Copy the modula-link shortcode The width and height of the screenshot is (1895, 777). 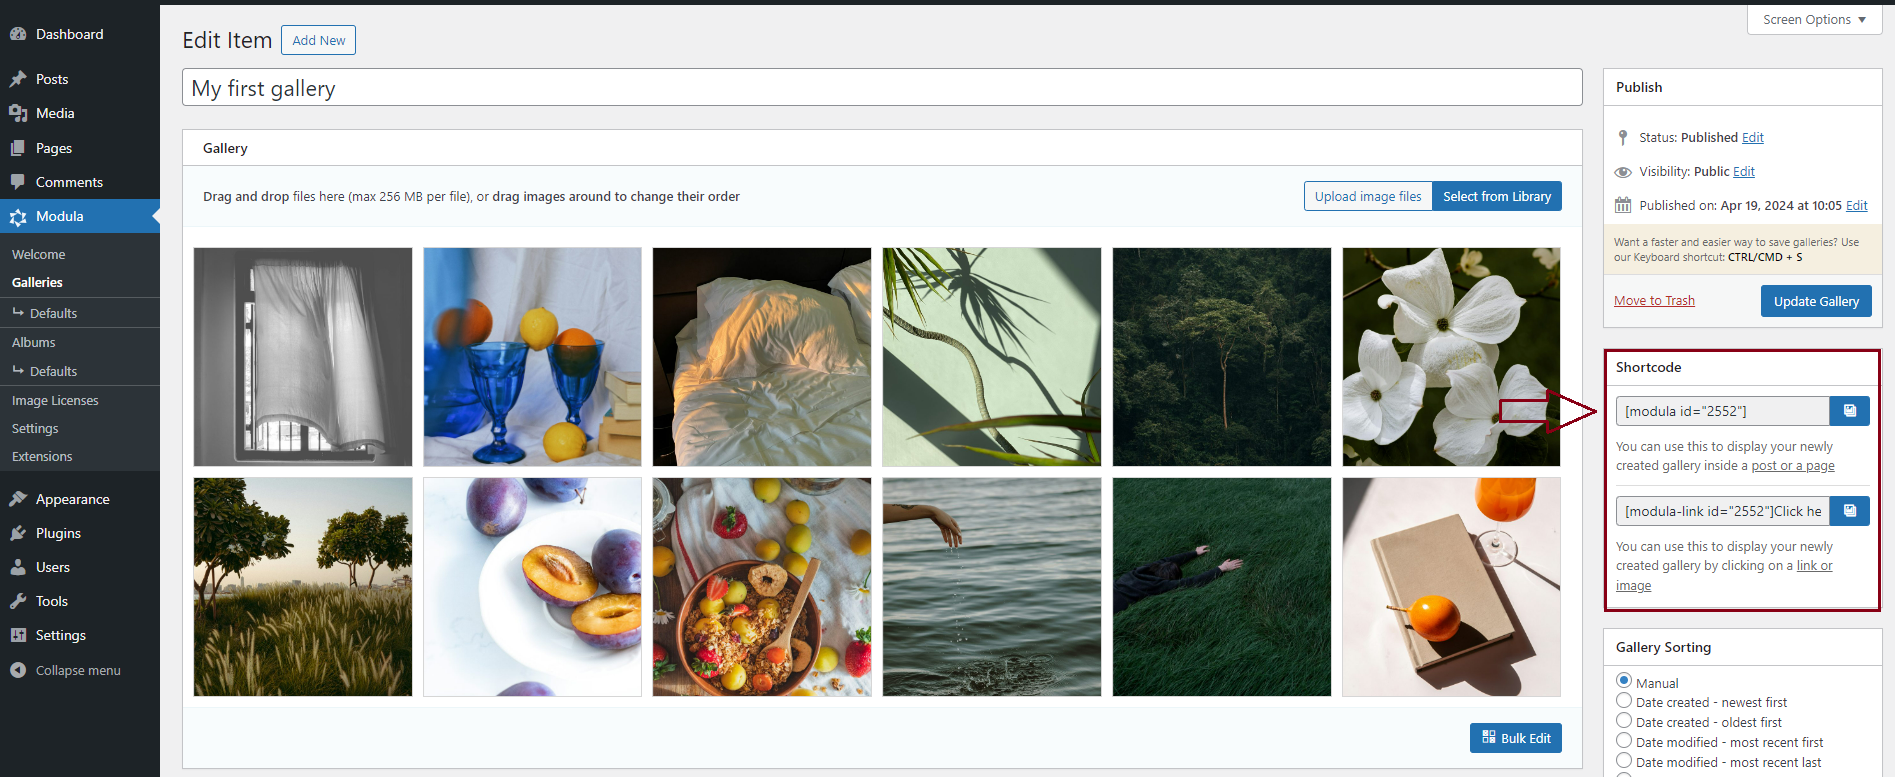(1849, 511)
